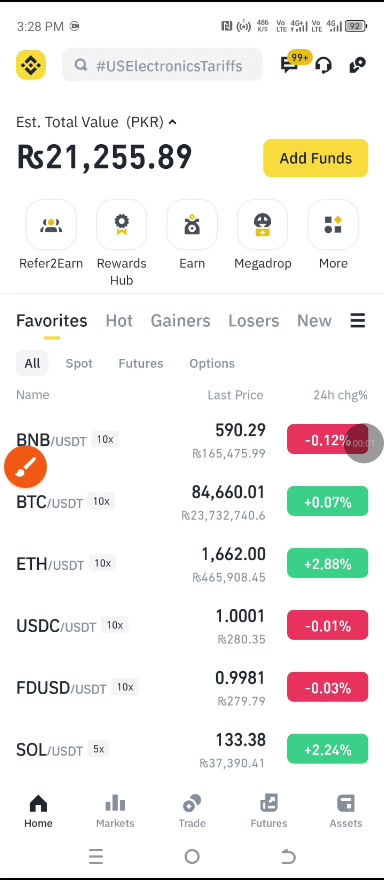Collapse the Est. Total Value caret
This screenshot has height=880, width=384.
tap(172, 122)
